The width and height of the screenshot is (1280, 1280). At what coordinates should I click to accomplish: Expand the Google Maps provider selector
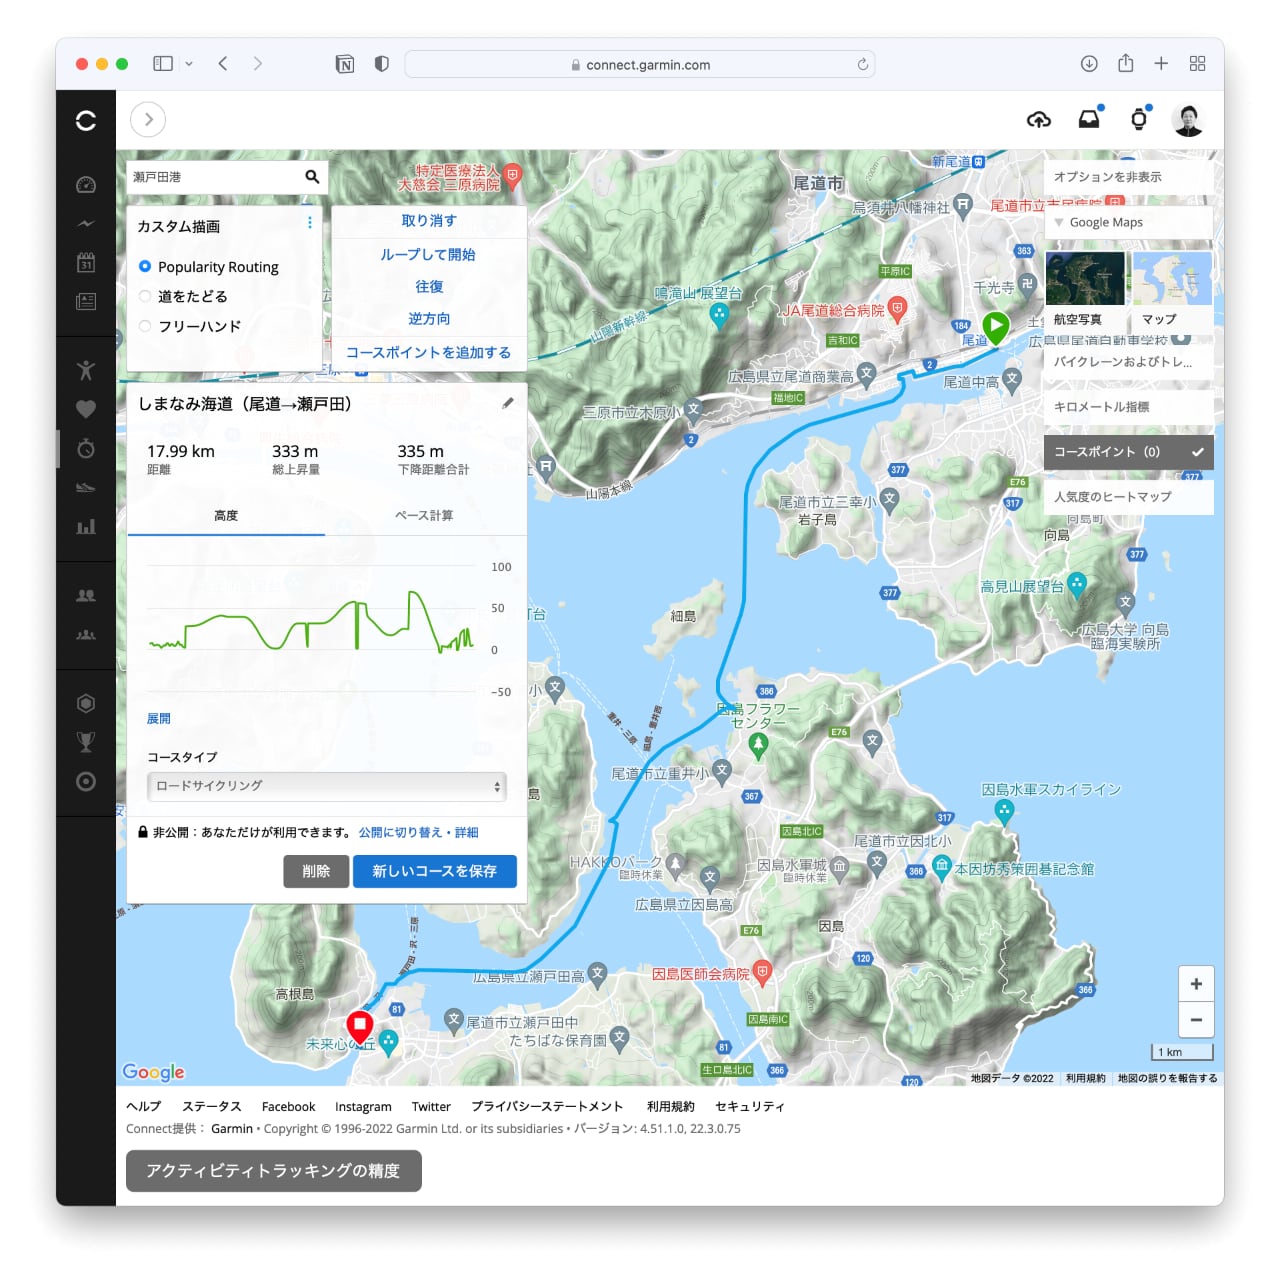point(1128,222)
